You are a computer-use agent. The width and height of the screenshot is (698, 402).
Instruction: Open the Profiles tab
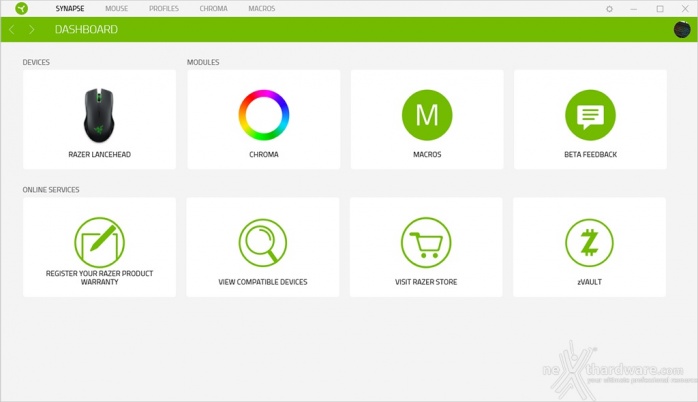164,8
